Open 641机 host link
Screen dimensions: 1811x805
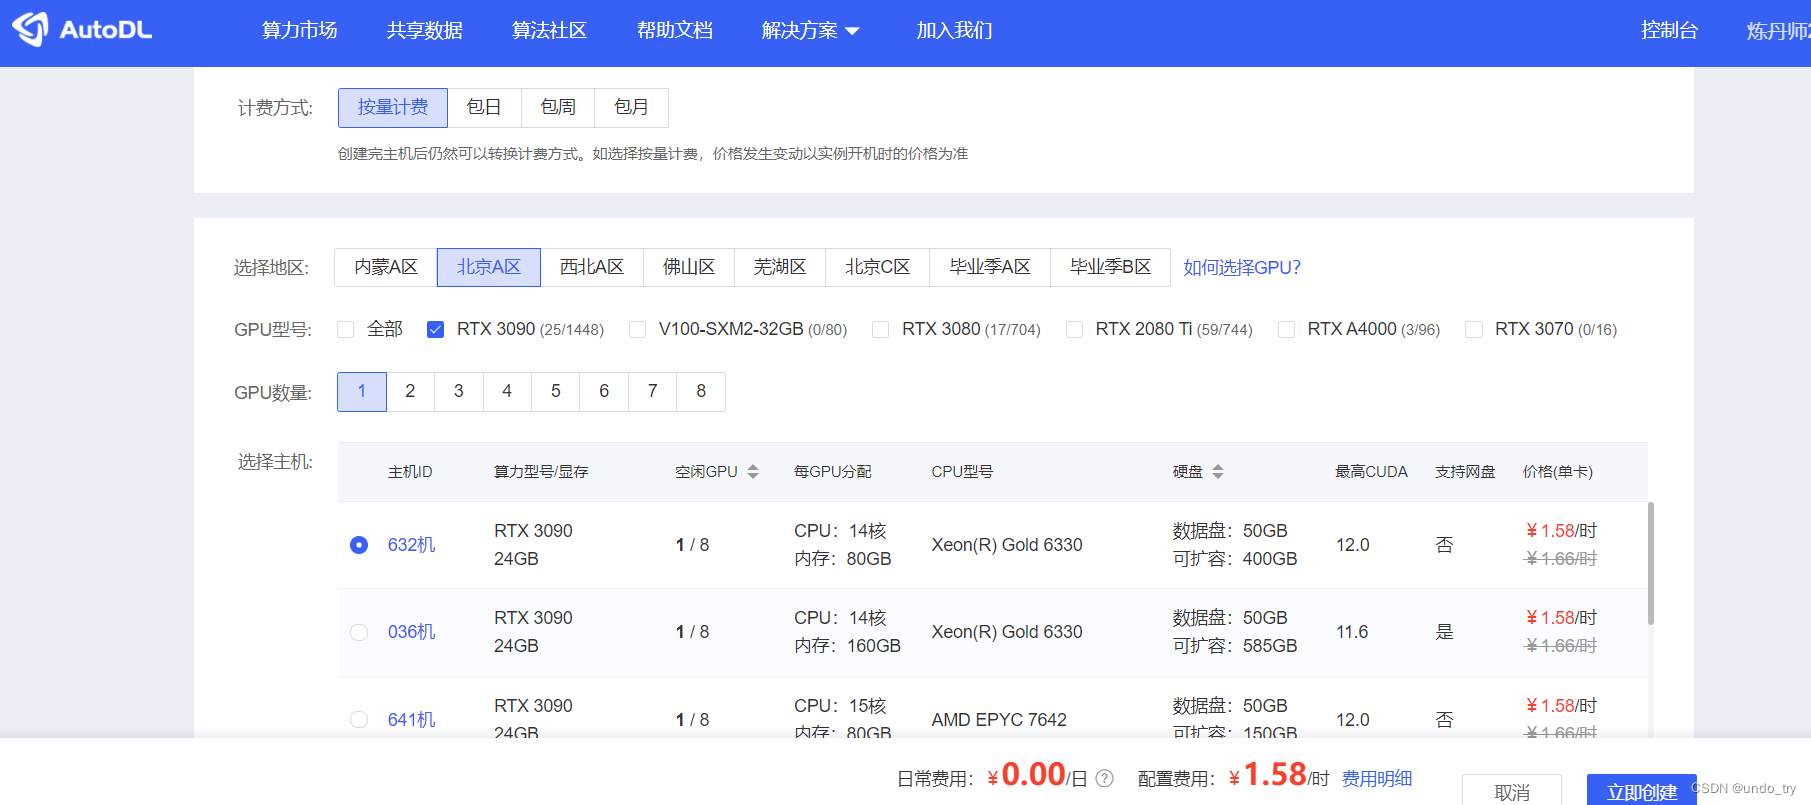point(411,720)
